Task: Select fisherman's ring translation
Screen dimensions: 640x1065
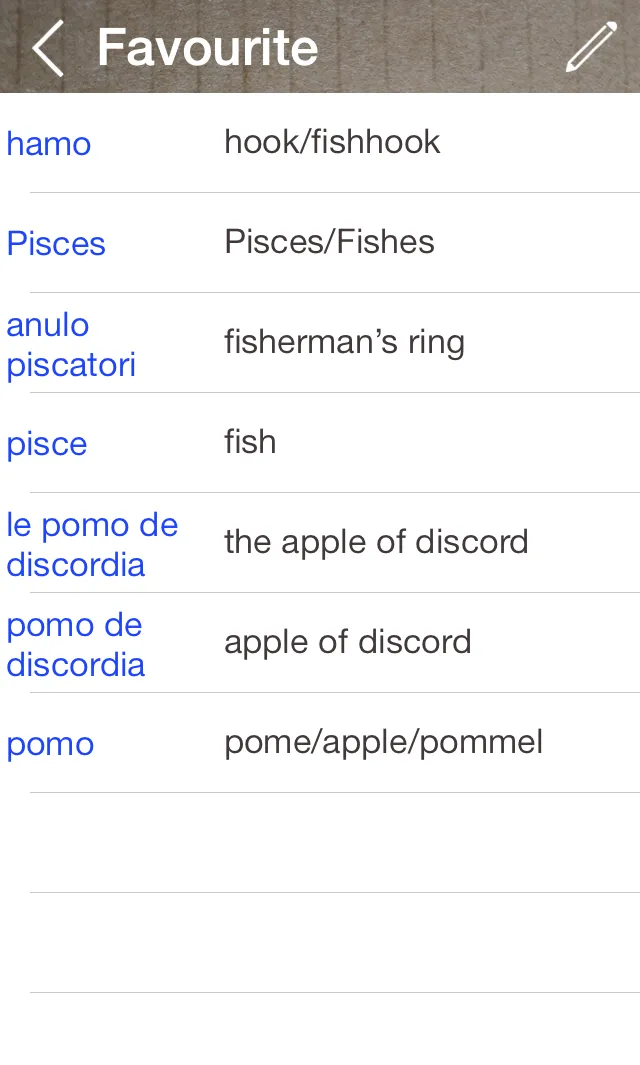Action: pos(344,342)
